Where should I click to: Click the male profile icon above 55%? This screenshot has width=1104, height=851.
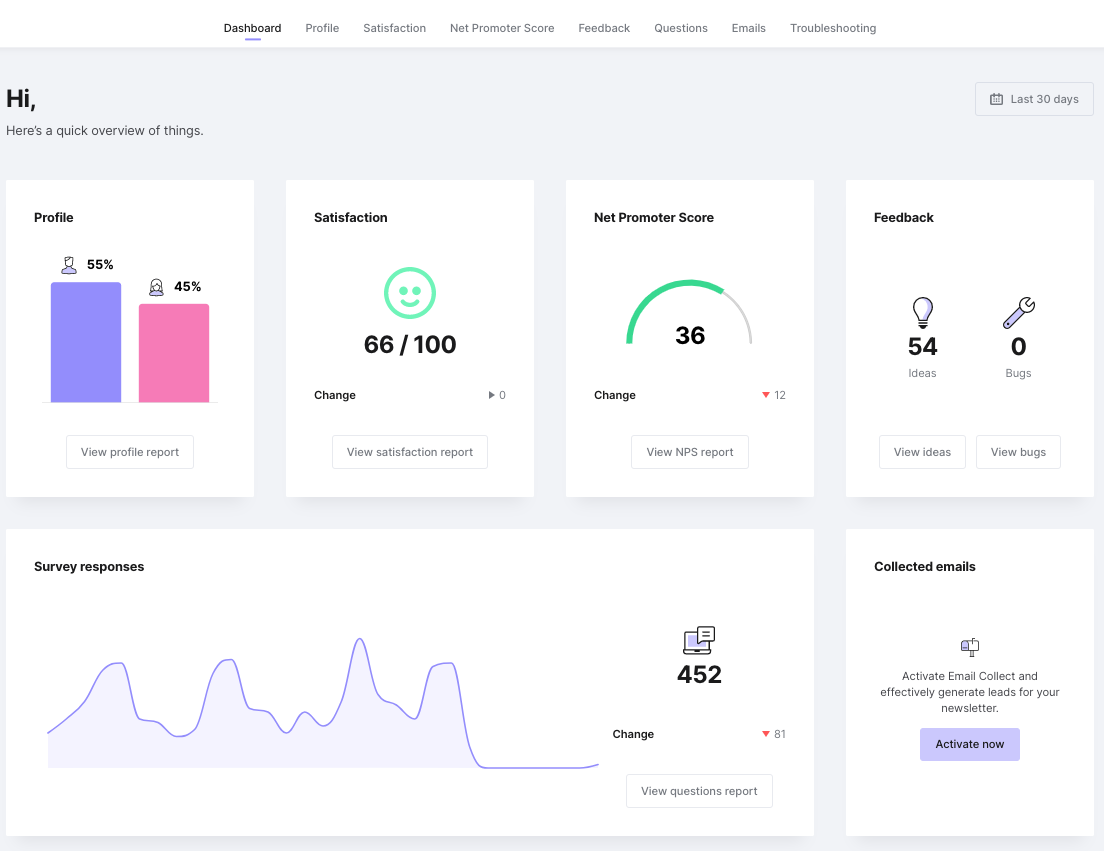[x=68, y=263]
